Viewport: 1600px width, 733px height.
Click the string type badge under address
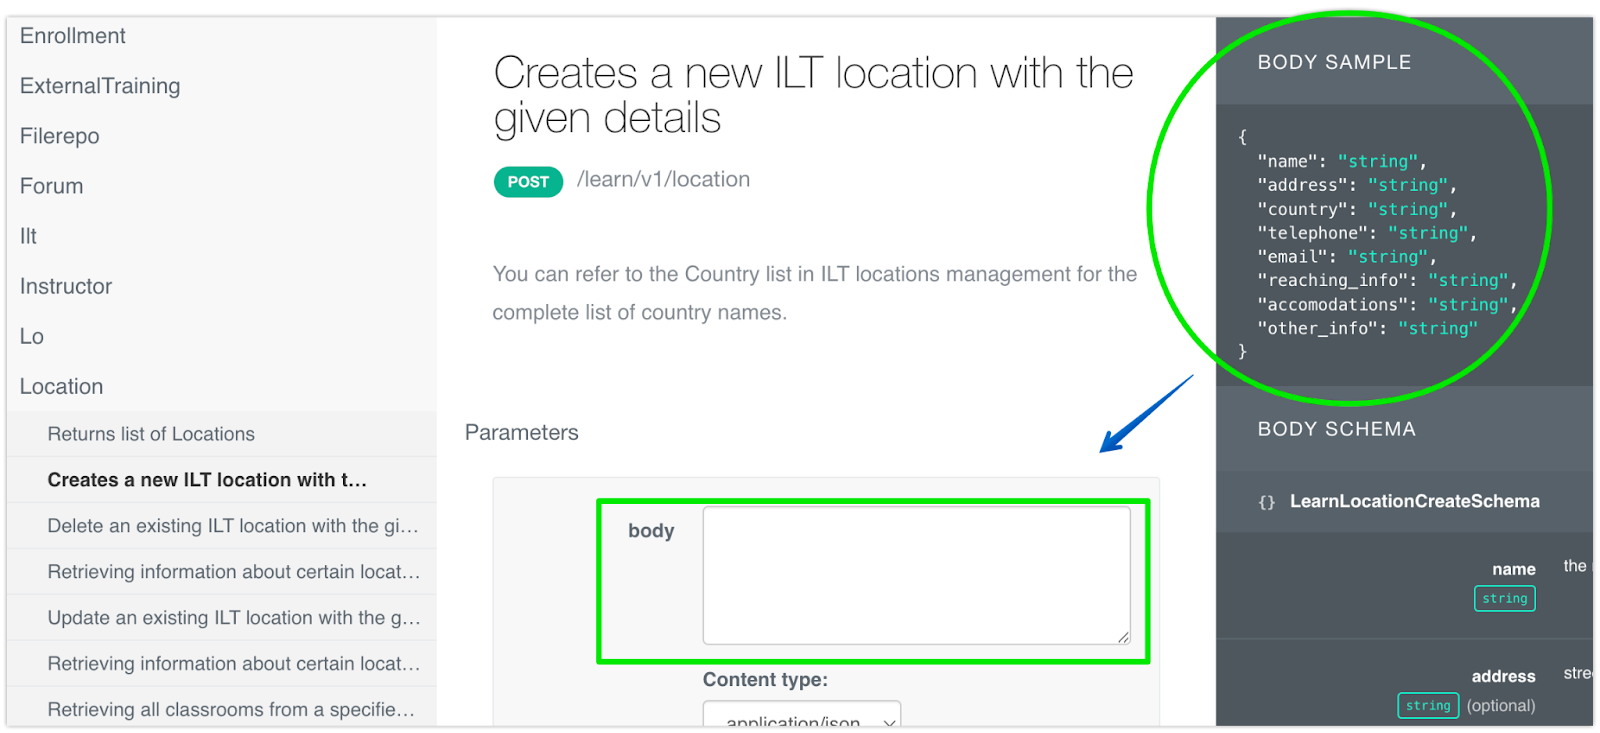click(x=1427, y=706)
